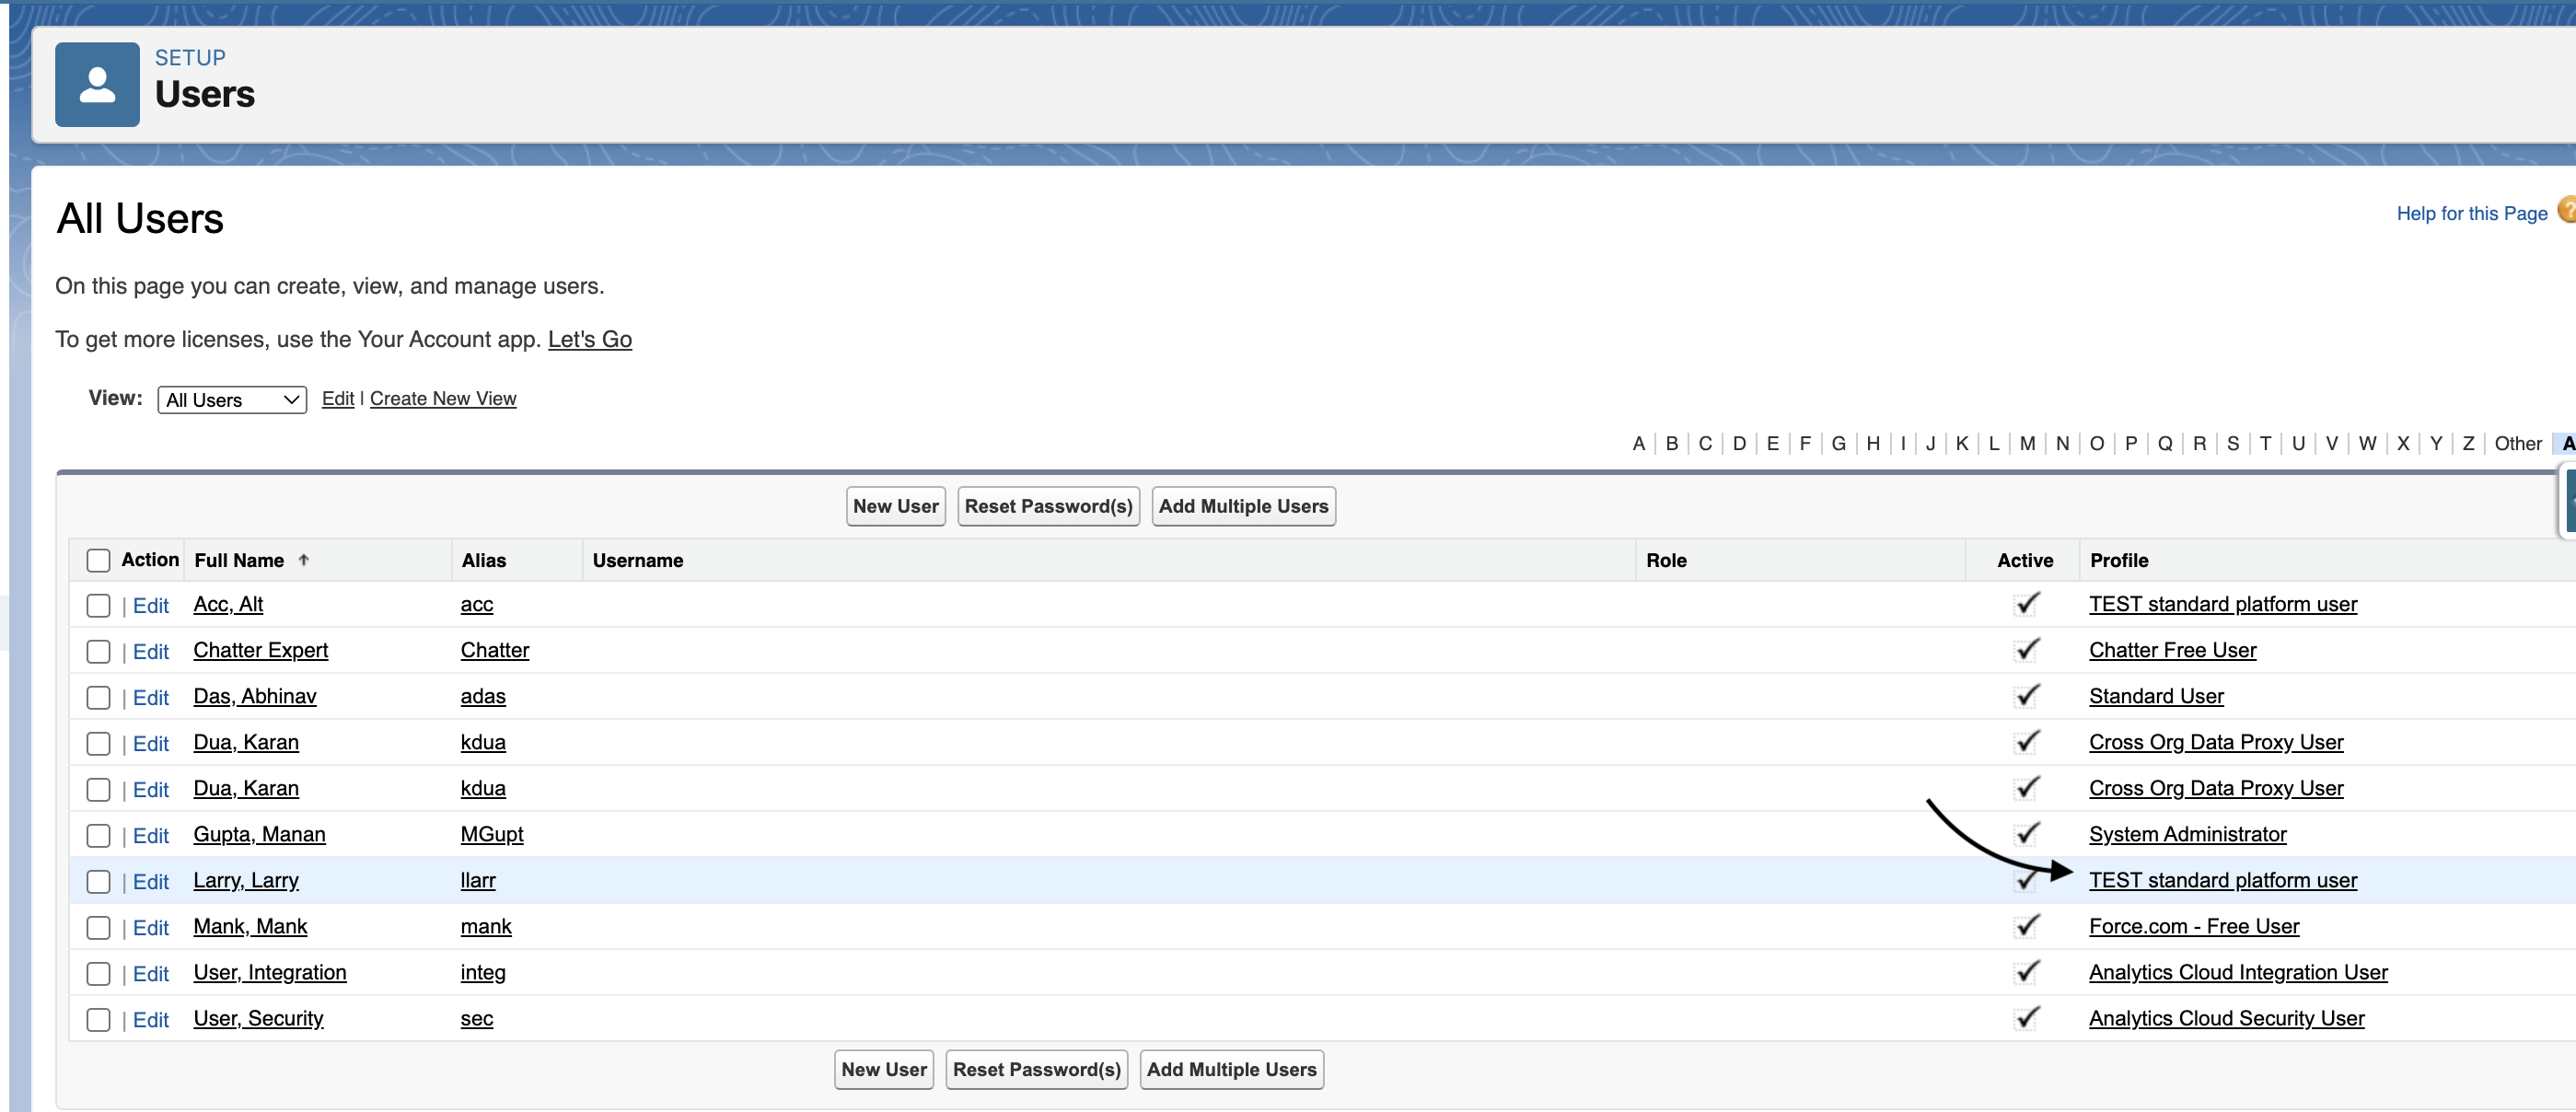Click the help question mark icon
Image resolution: width=2576 pixels, height=1112 pixels.
[x=2565, y=210]
